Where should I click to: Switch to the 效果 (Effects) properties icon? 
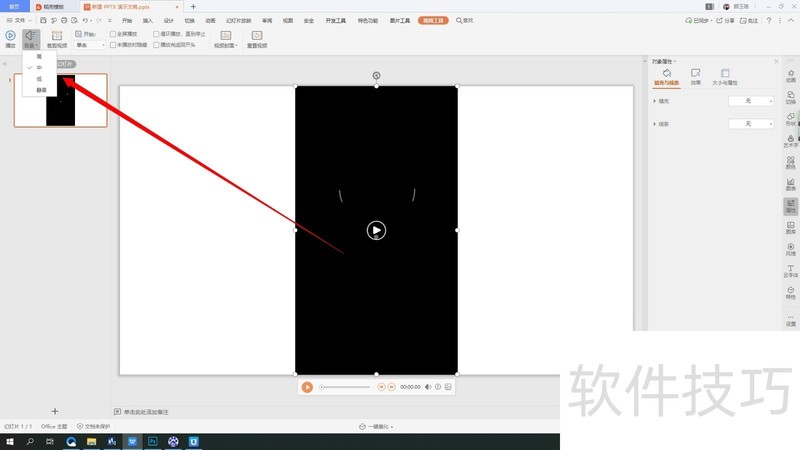click(695, 76)
